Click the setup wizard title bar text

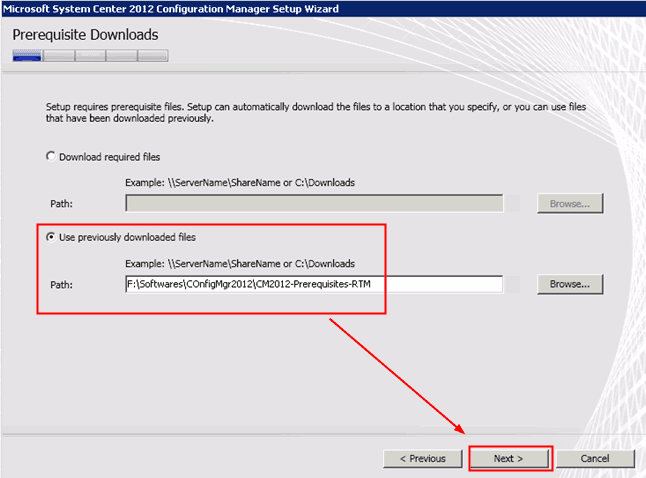[x=171, y=9]
